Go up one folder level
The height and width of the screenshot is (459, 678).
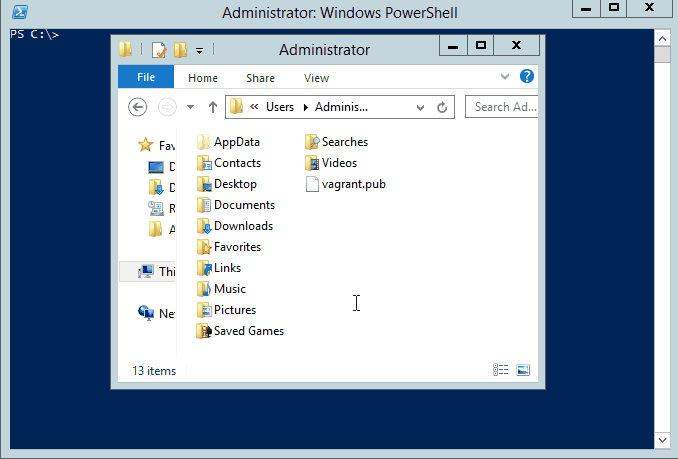tap(213, 107)
